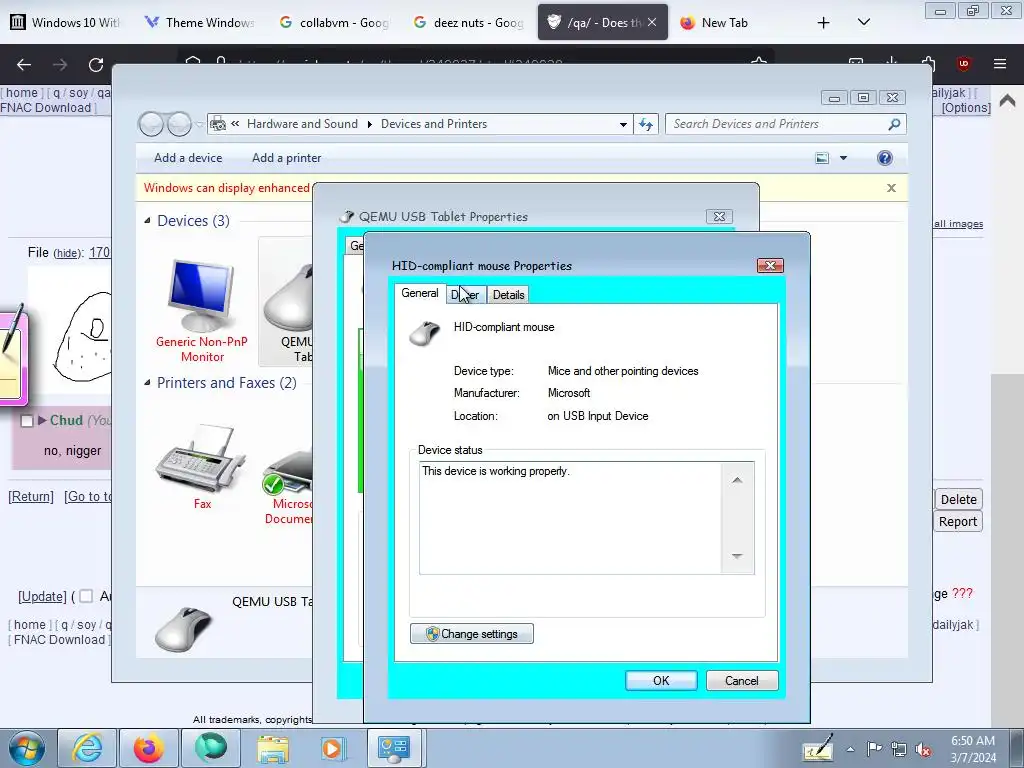The image size is (1024, 768).
Task: Close the QEMU USB Tablet Properties window
Action: coord(719,216)
